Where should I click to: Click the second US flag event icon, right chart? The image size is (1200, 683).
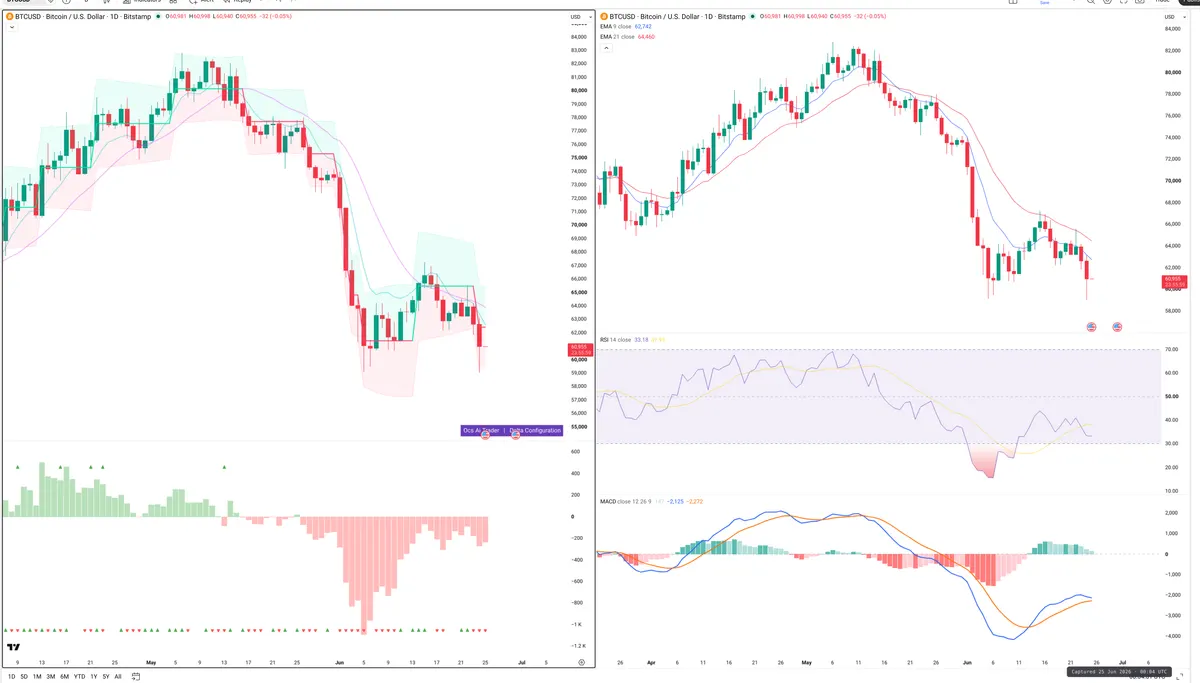1117,327
